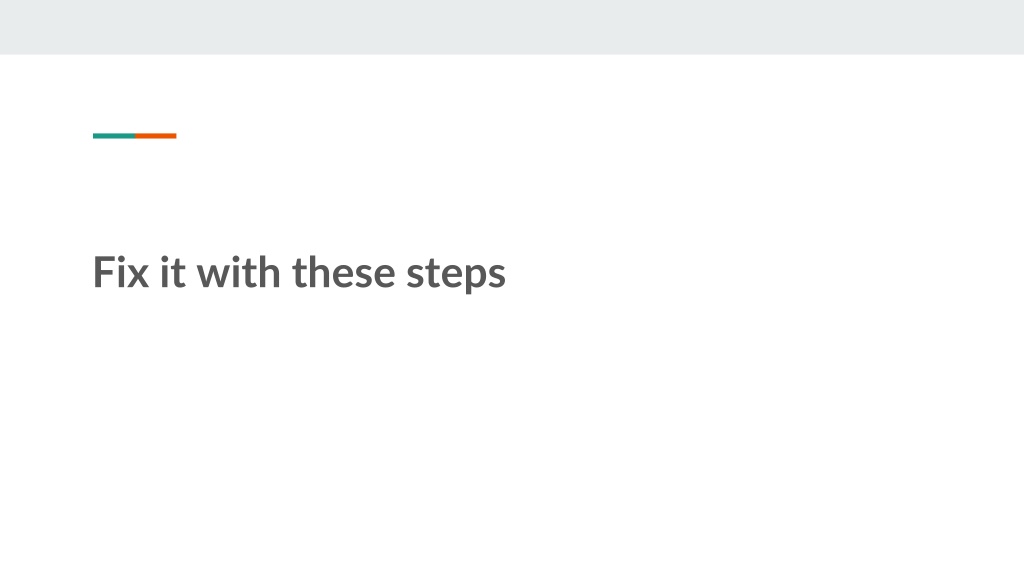The height and width of the screenshot is (576, 1024).
Task: Click the teal segment of the accent line
Action: click(x=114, y=136)
